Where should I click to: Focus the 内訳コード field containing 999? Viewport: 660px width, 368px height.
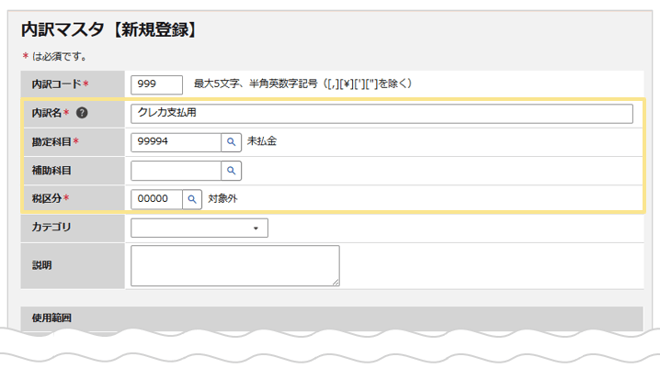point(157,85)
